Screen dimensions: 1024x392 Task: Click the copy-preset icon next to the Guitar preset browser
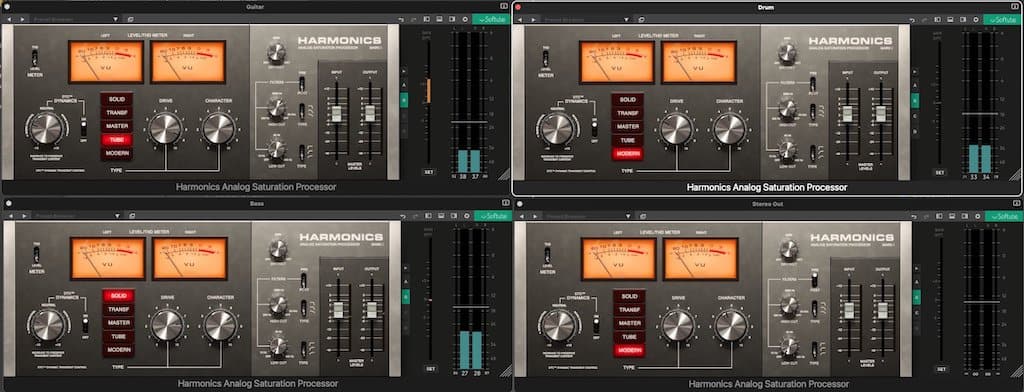tap(131, 20)
